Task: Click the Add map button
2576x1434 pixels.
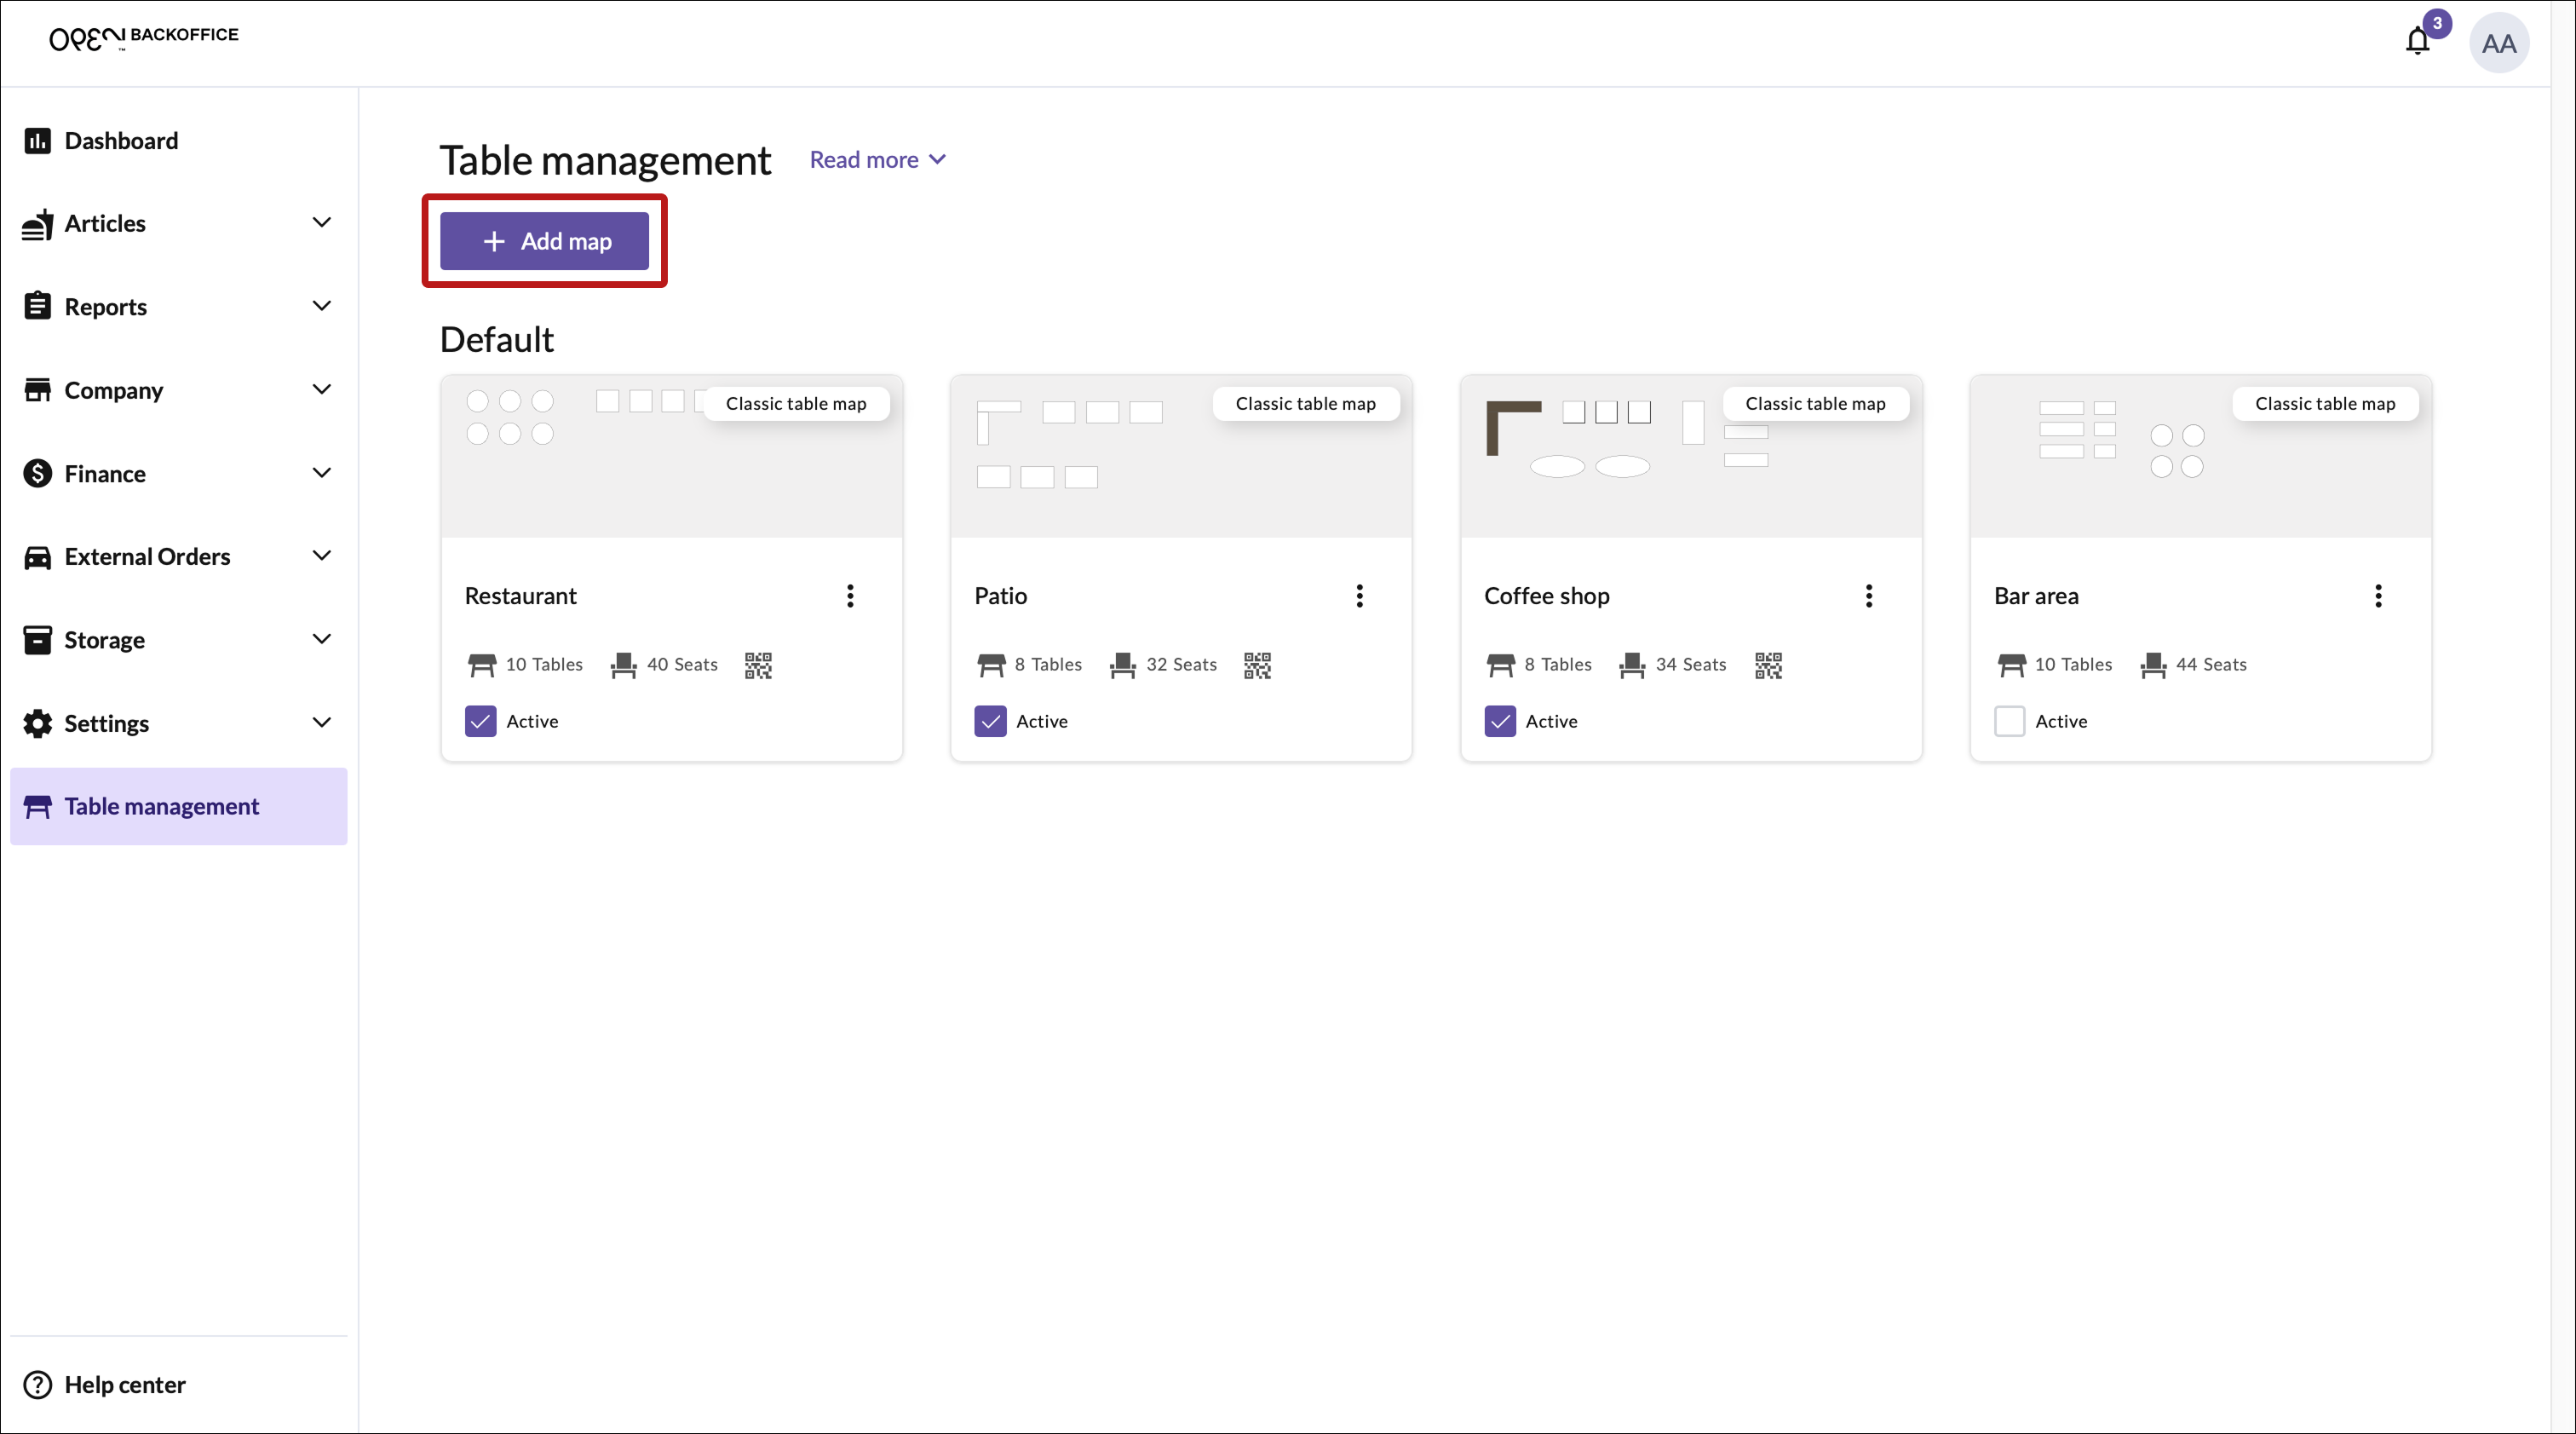Action: [x=545, y=241]
